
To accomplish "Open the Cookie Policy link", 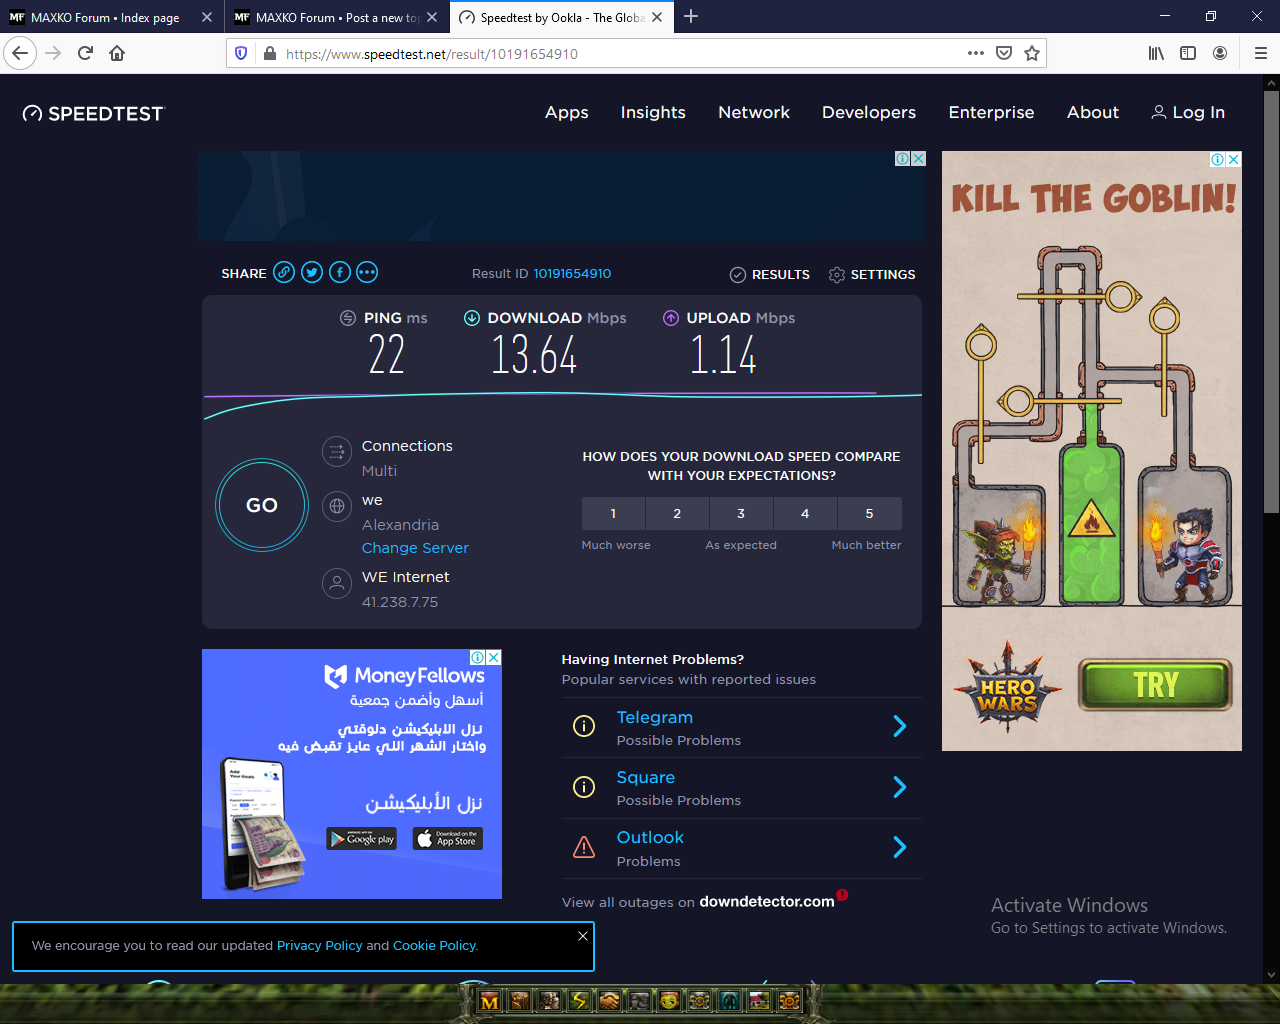I will coord(435,945).
